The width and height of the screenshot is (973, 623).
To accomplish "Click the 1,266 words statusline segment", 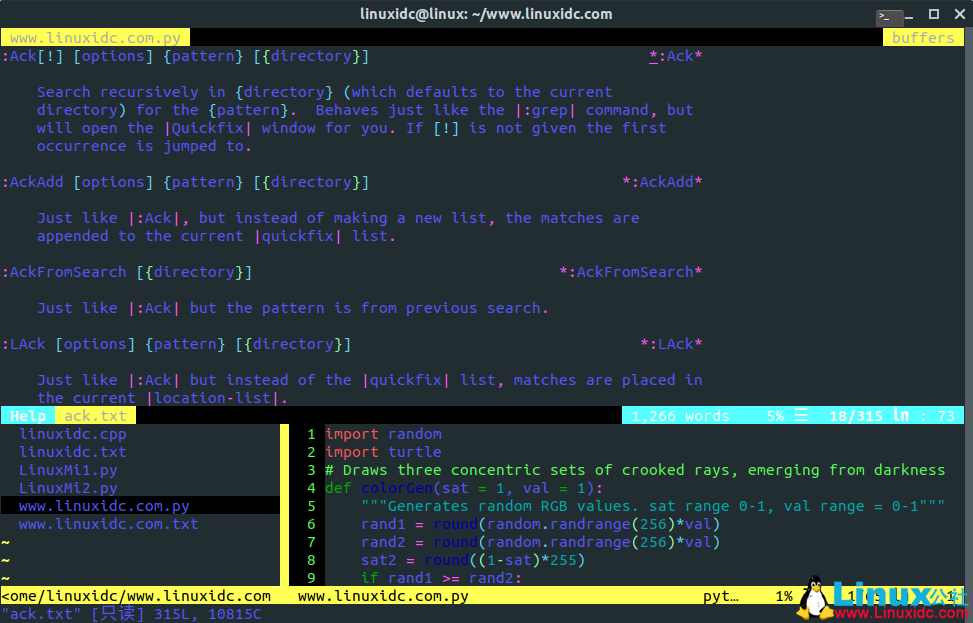I will 680,416.
